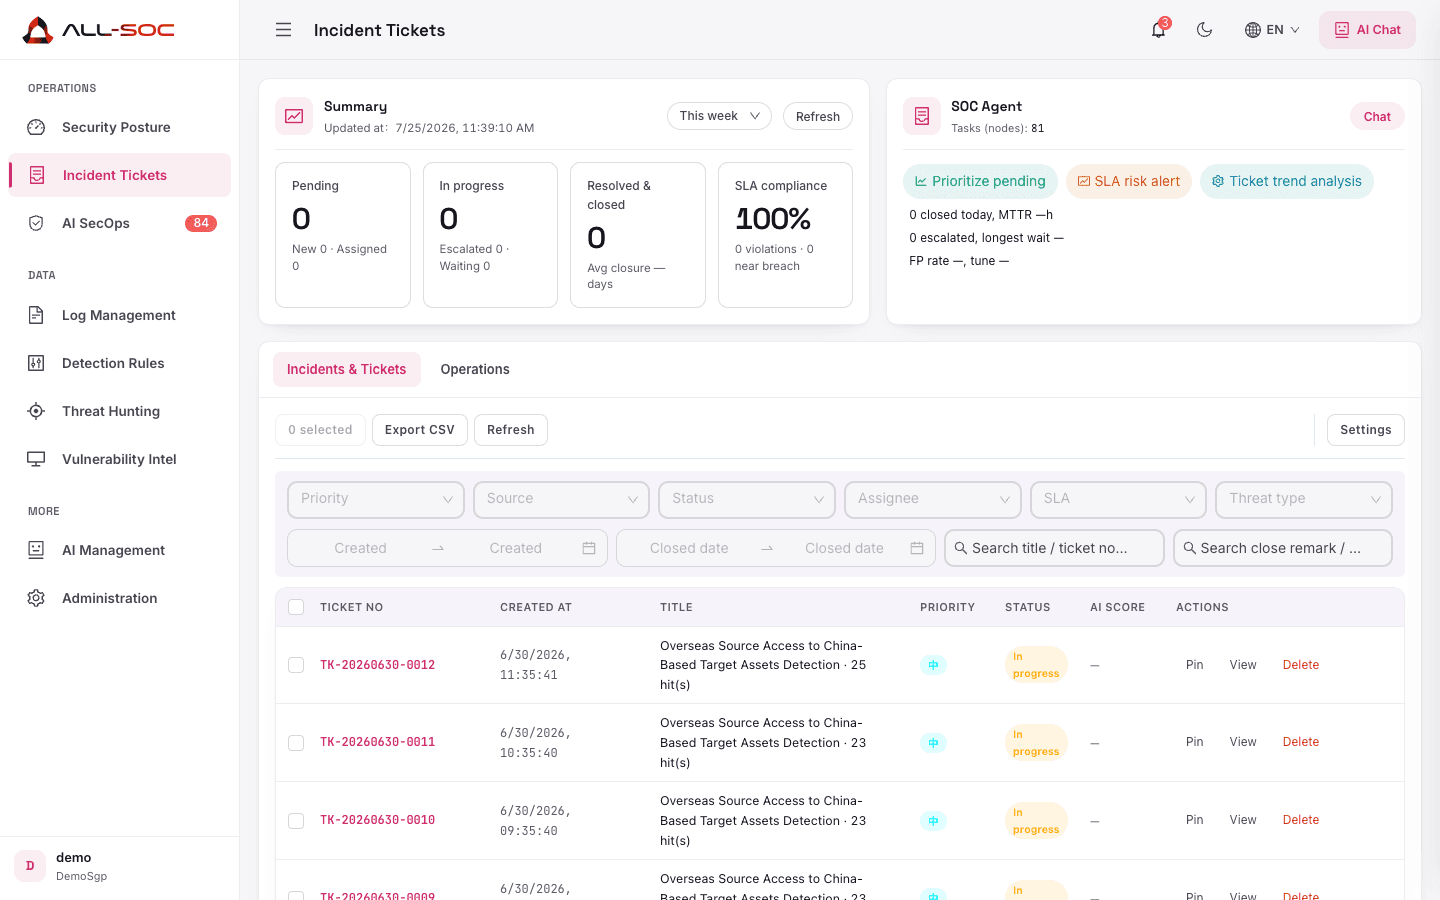Screen dimensions: 1440x900
Task: Click the SLA risk alert chip
Action: (x=1129, y=181)
